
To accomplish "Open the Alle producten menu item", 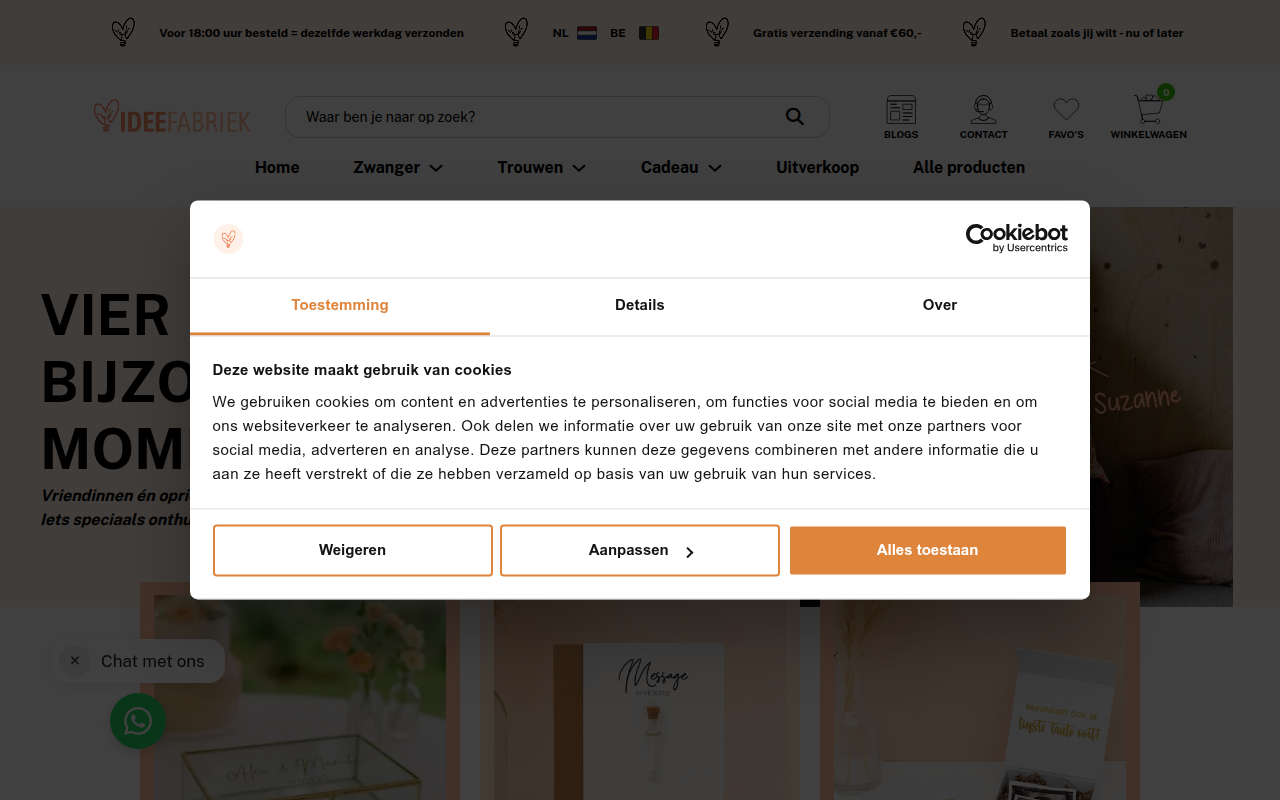I will coord(969,167).
